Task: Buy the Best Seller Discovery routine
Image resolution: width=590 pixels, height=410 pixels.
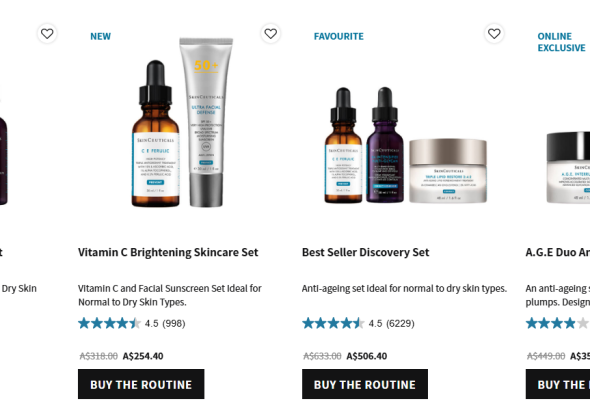Action: point(365,384)
